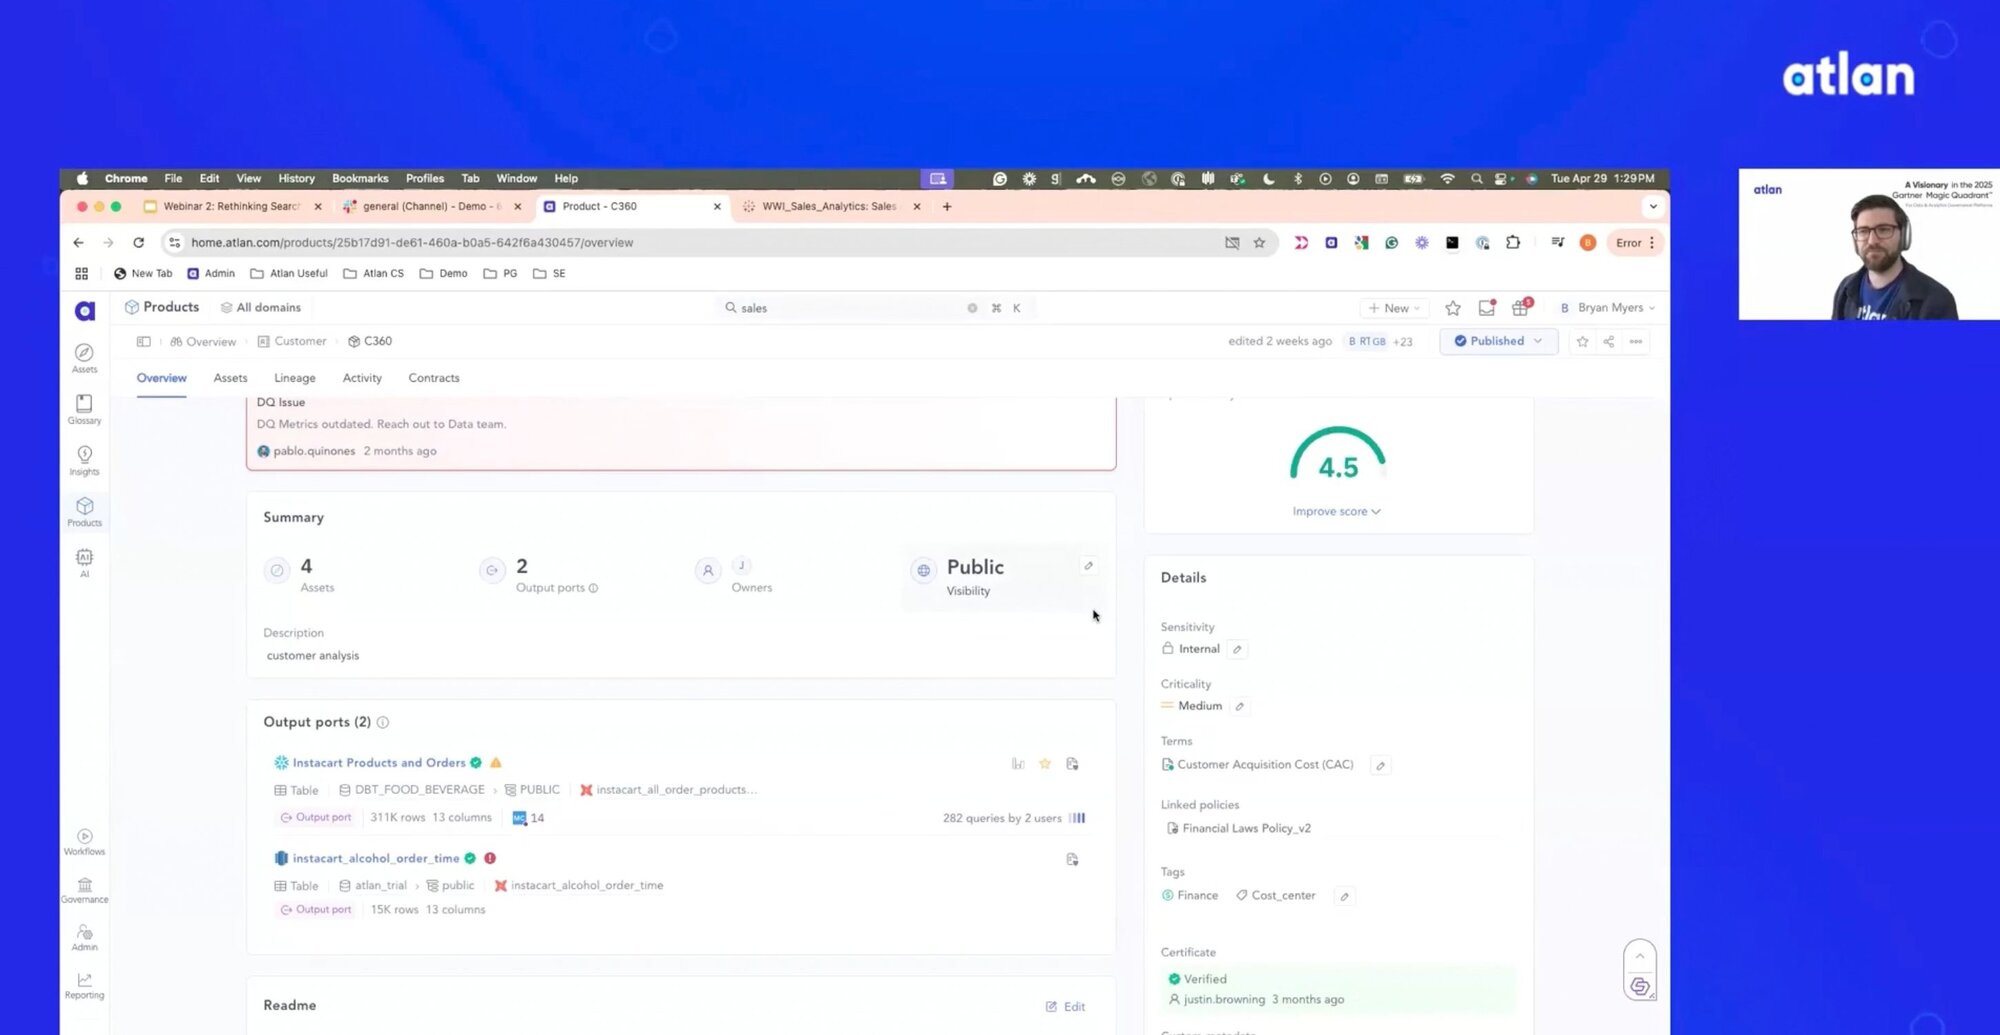
Task: Open the Chrome tab list chevron
Action: pyautogui.click(x=1653, y=206)
